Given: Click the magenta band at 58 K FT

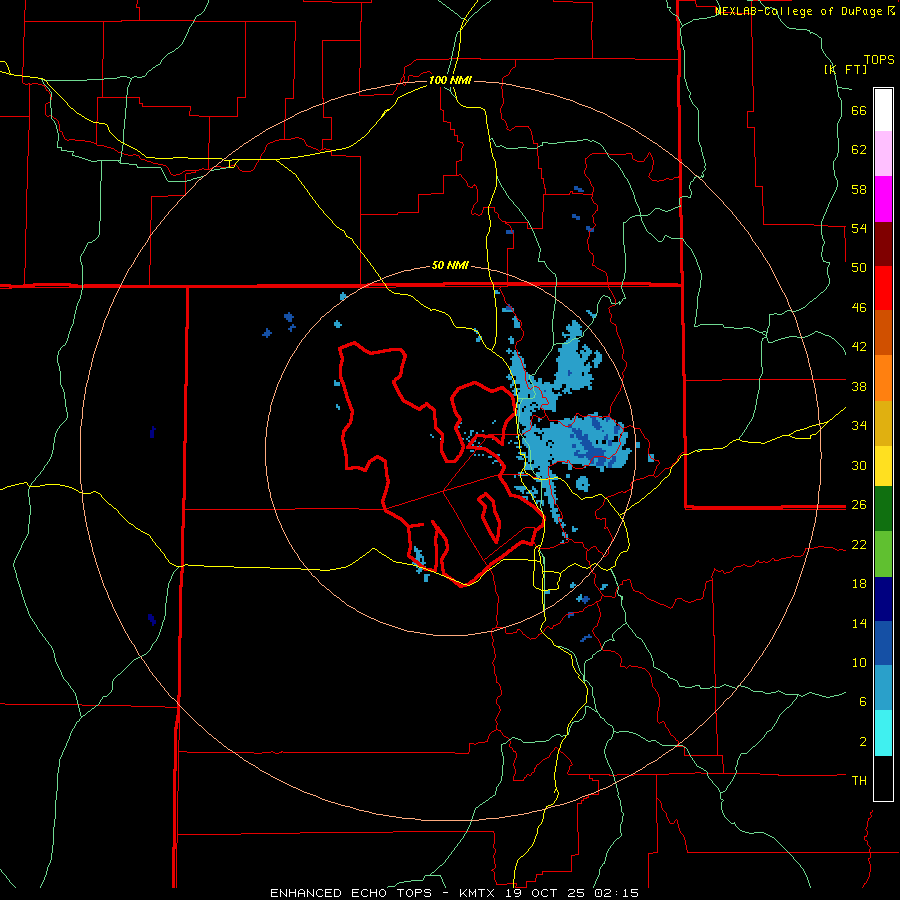Looking at the screenshot, I should click(883, 199).
